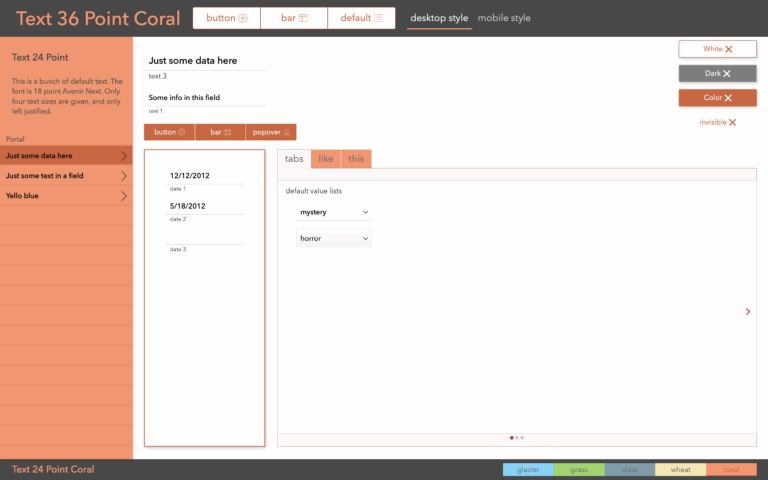The image size is (768, 480).
Task: Choose the 'grass' color theme swatch
Action: [579, 469]
